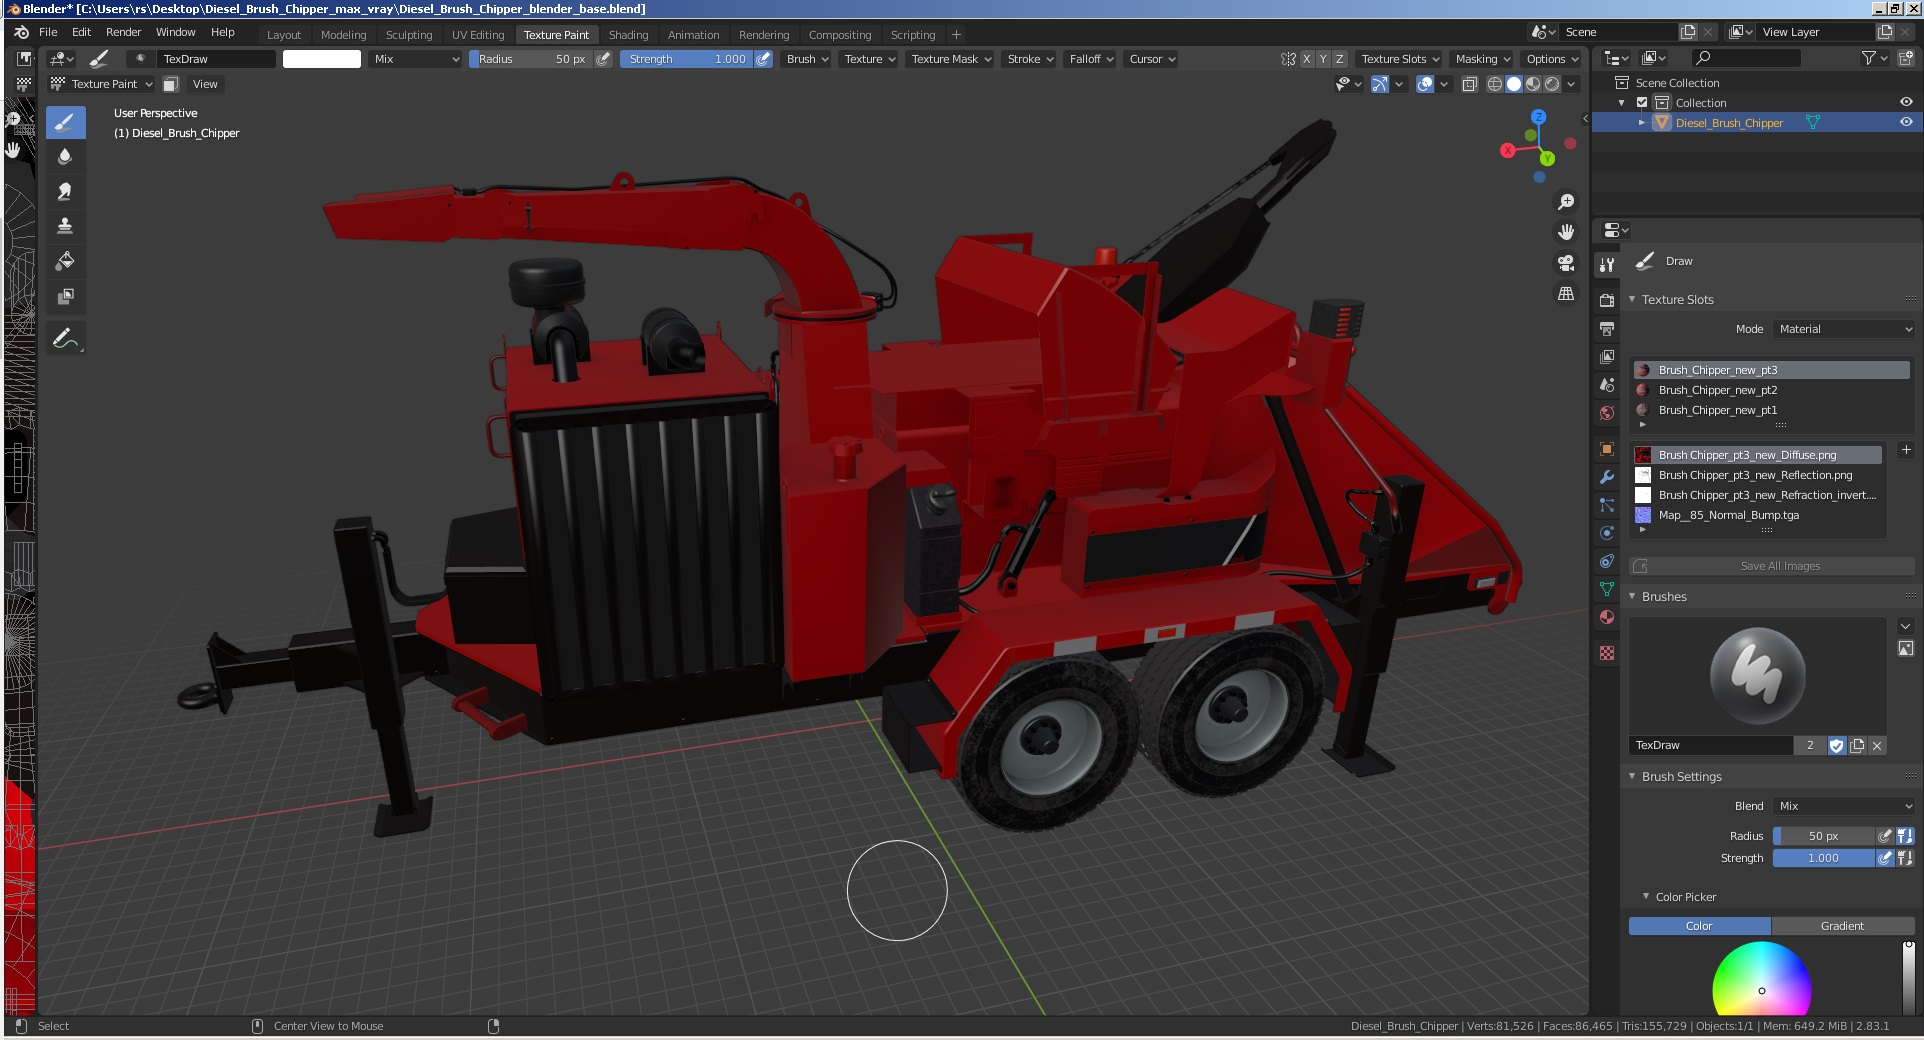Open Stroke dropdown
The width and height of the screenshot is (1924, 1040).
[x=1030, y=59]
